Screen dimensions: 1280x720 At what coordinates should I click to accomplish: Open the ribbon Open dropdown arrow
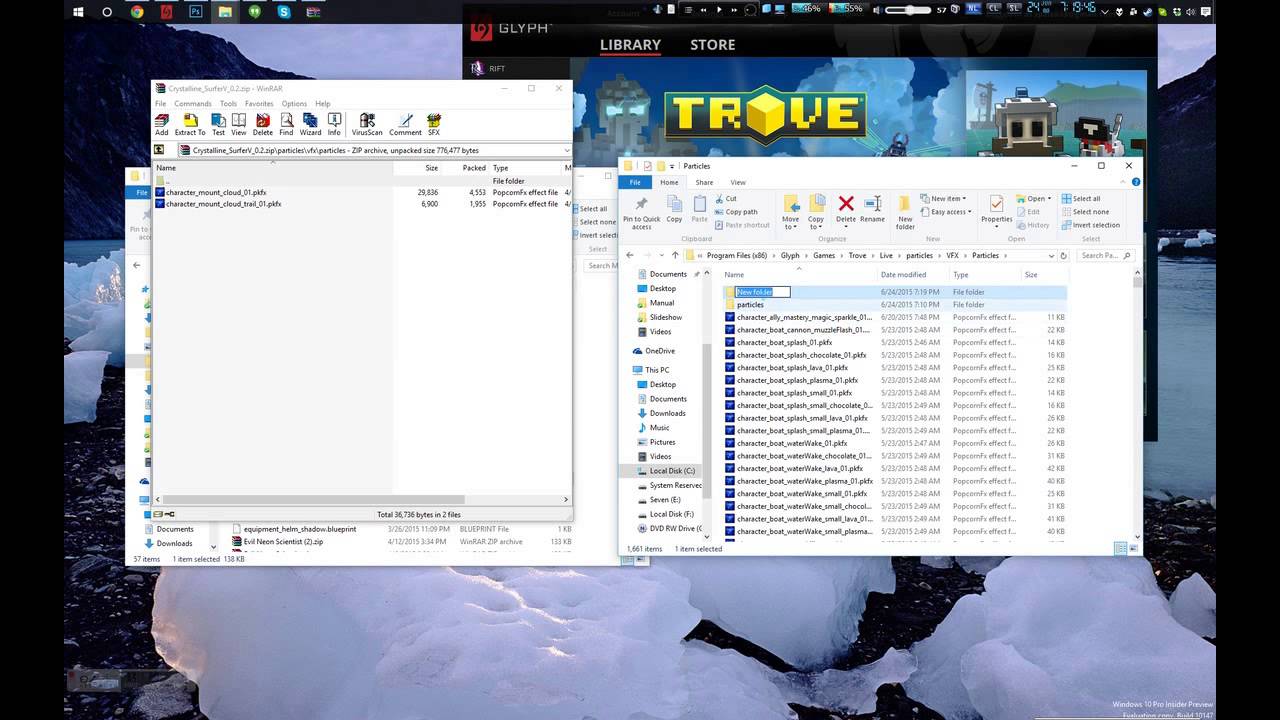(1047, 199)
